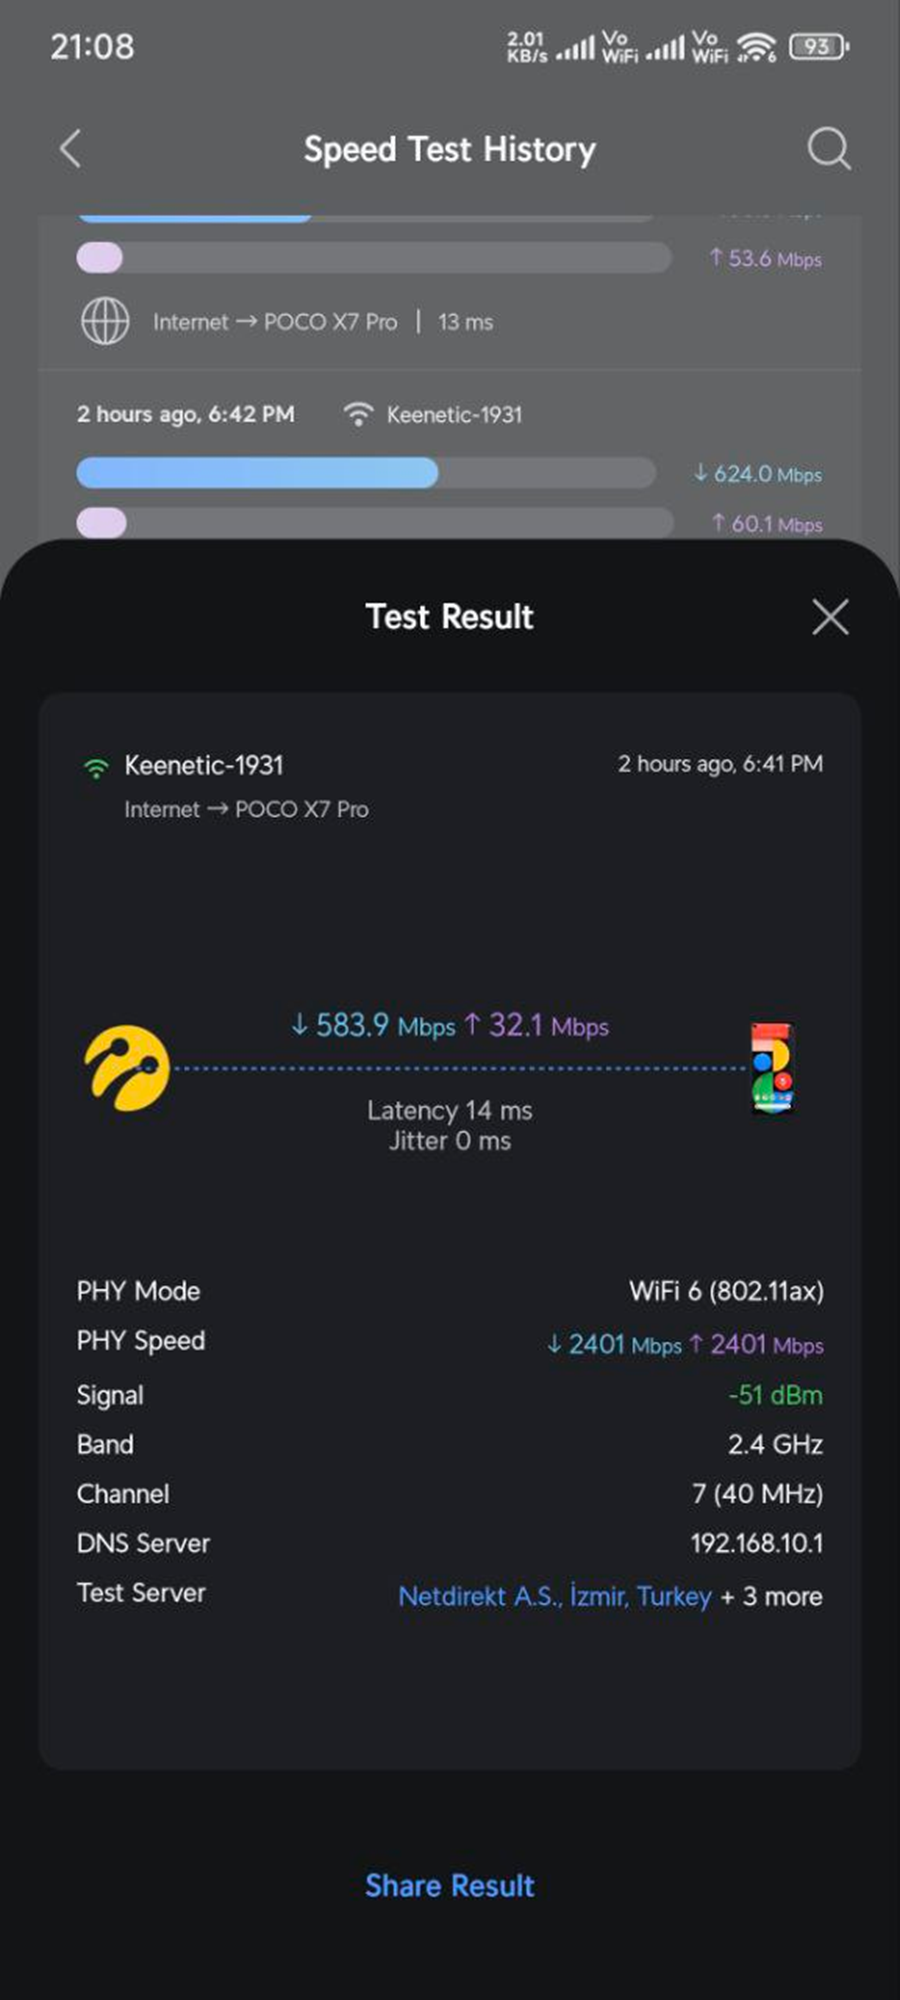Tap the 60.1 Mbps upload bar
Viewport: 900px width, 2000px height.
click(375, 522)
